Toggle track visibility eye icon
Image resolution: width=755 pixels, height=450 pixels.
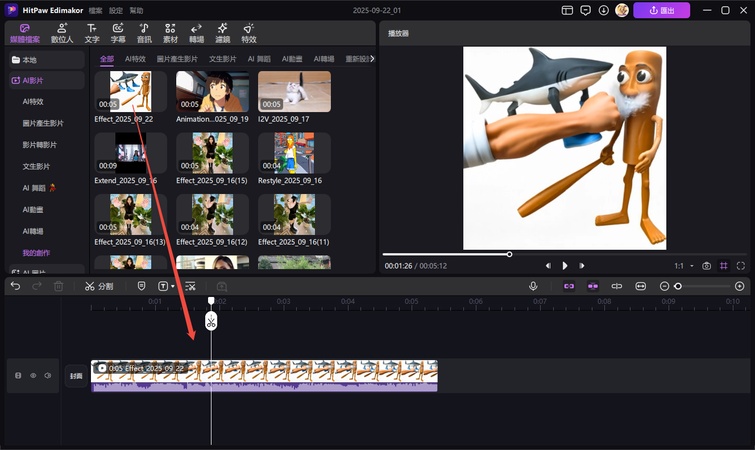(x=33, y=375)
